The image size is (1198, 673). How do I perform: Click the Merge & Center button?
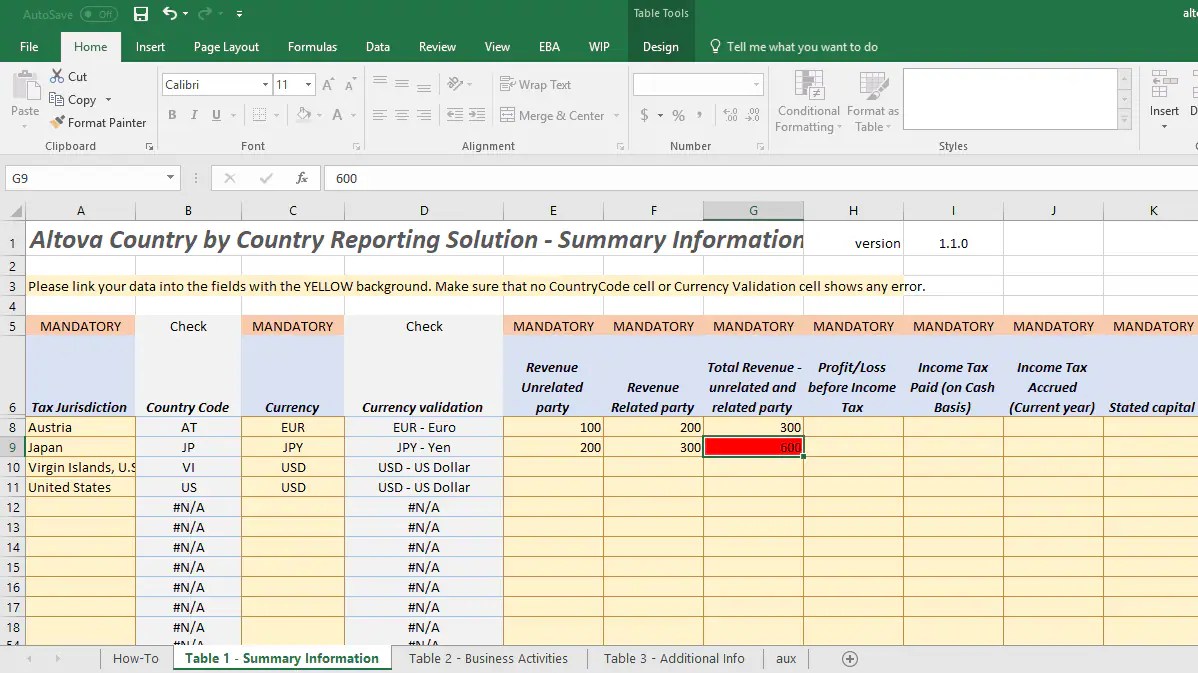click(561, 115)
